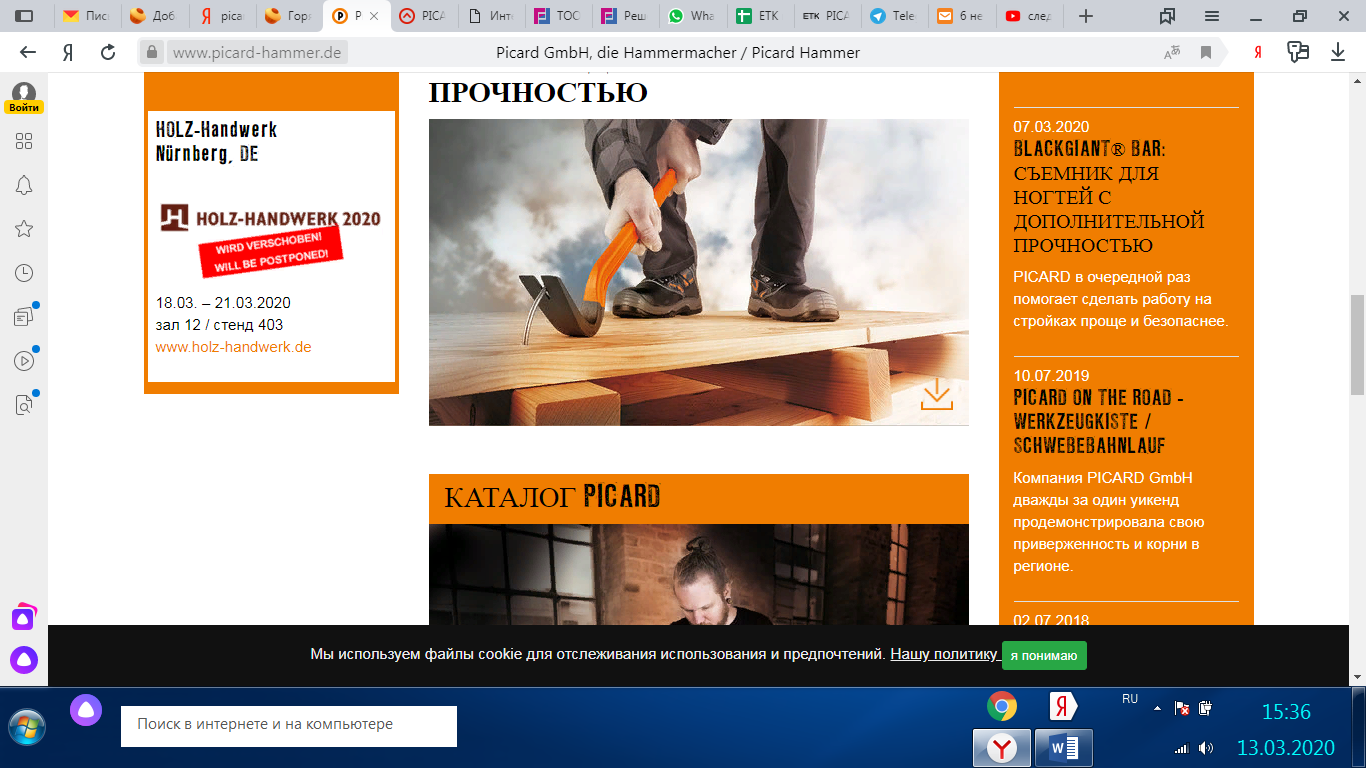Open PICARD ON THE ROAD news headline
Image resolution: width=1366 pixels, height=768 pixels.
(1099, 421)
